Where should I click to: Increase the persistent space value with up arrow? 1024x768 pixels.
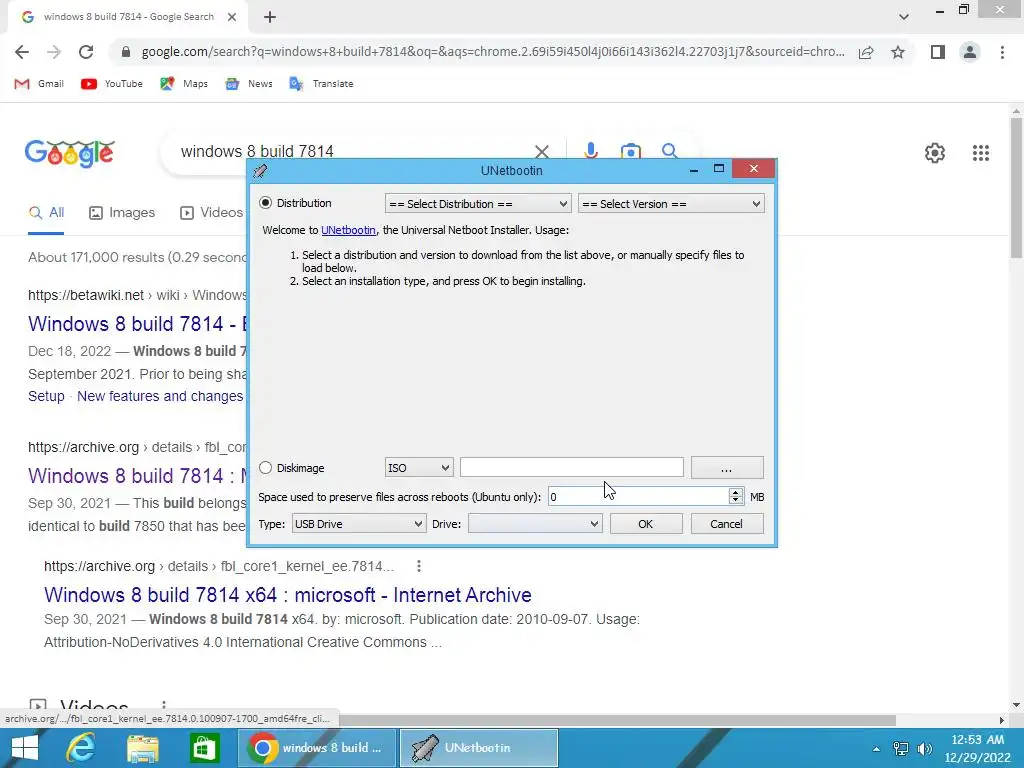(736, 492)
